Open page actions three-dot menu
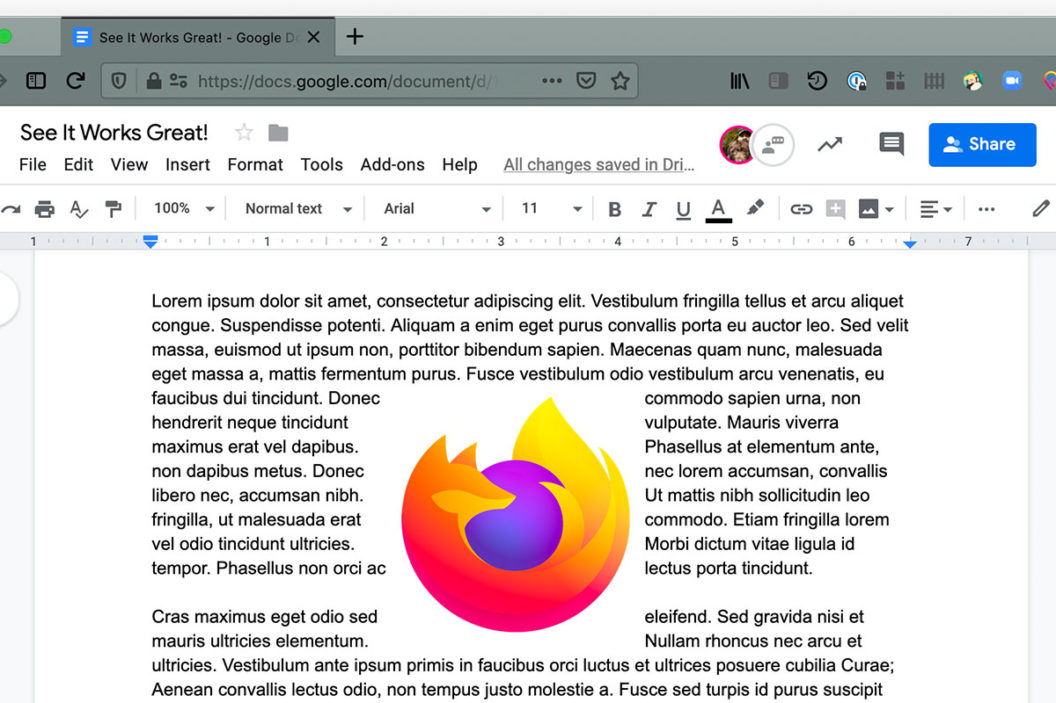1056x703 pixels. tap(552, 81)
